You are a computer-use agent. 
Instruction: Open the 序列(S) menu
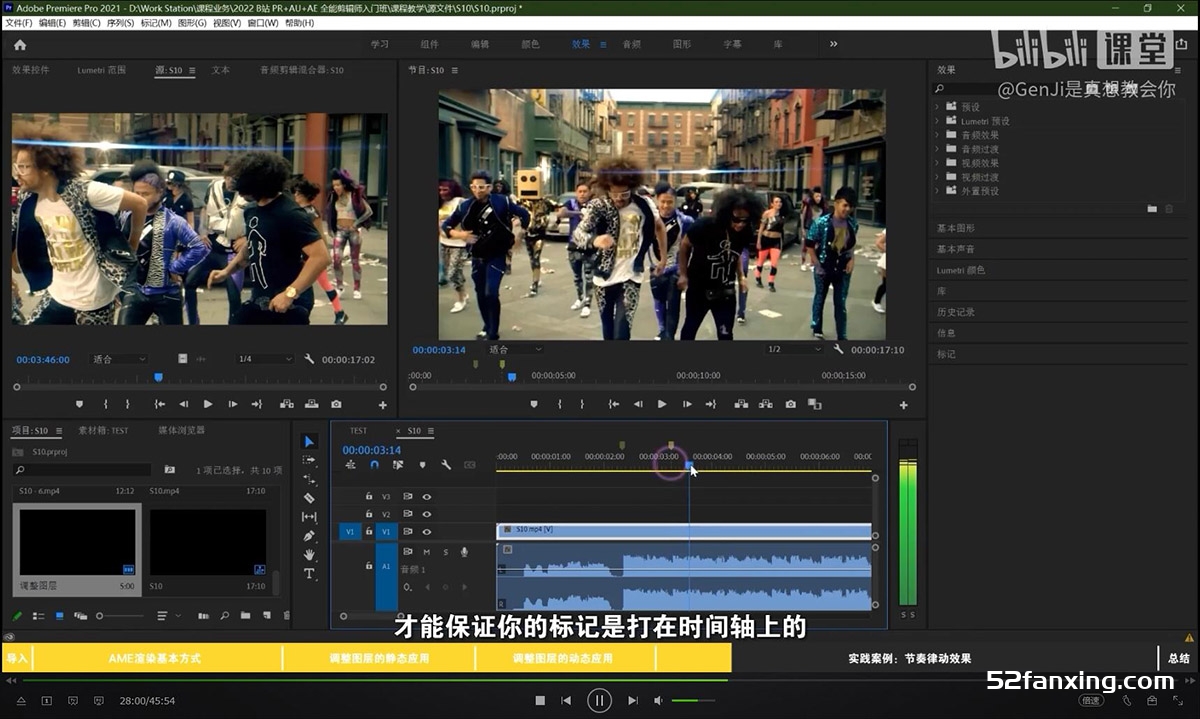tap(119, 22)
